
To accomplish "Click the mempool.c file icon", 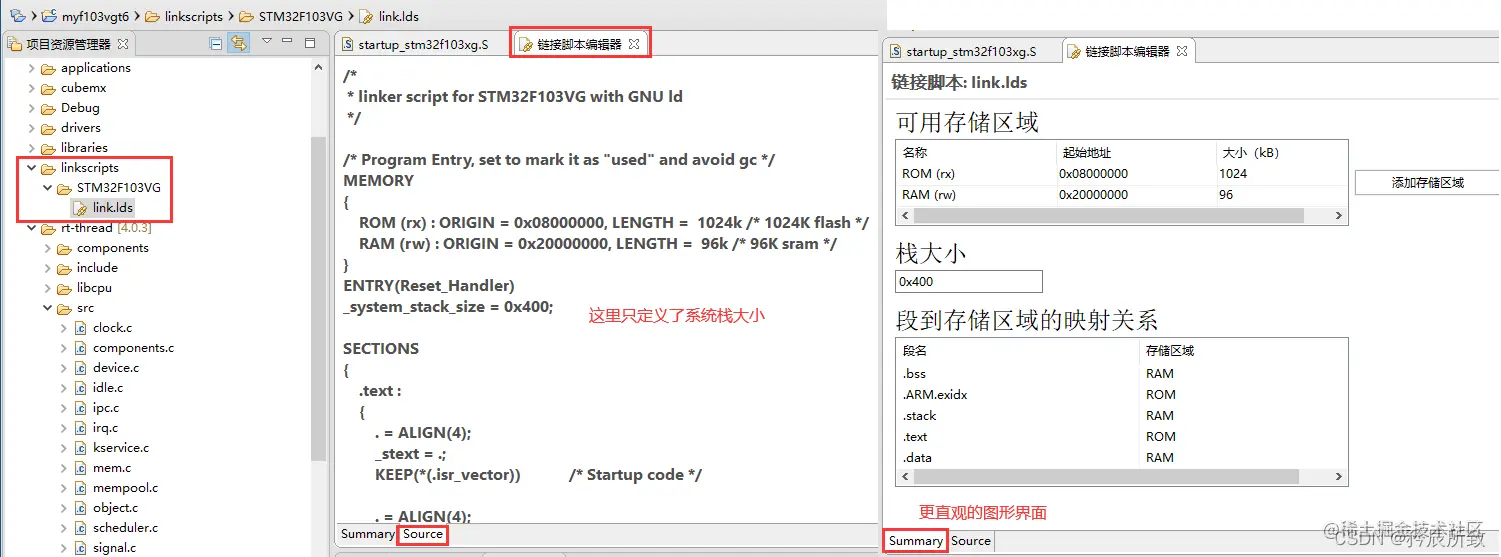I will (x=80, y=488).
